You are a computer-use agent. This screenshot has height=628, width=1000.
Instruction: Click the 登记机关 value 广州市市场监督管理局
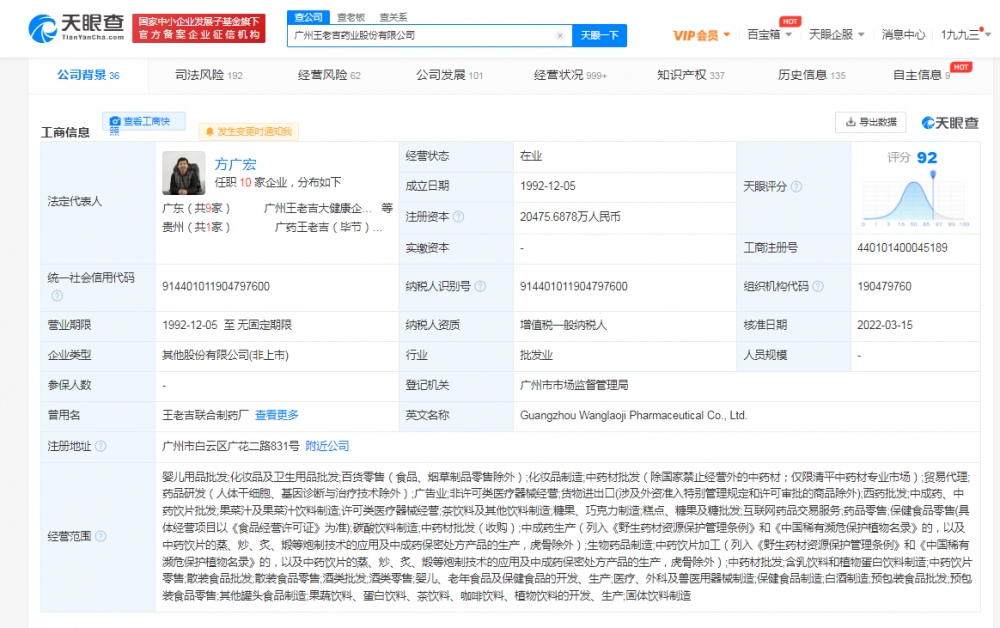pyautogui.click(x=574, y=385)
